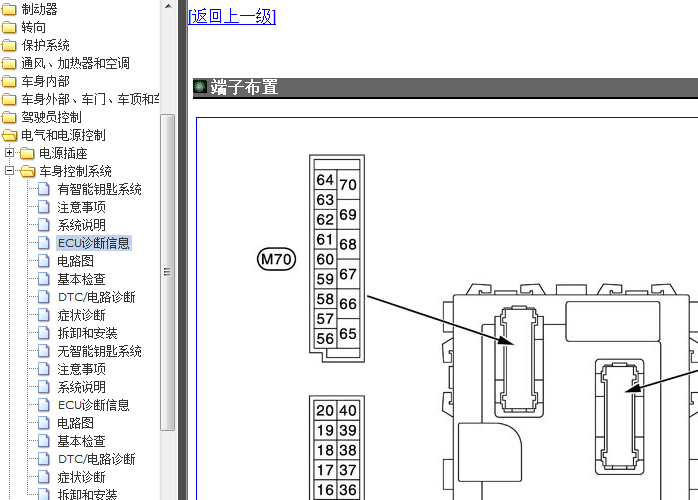Click terminal 56 in M70 connector
Image resolution: width=698 pixels, height=500 pixels.
pyautogui.click(x=325, y=338)
